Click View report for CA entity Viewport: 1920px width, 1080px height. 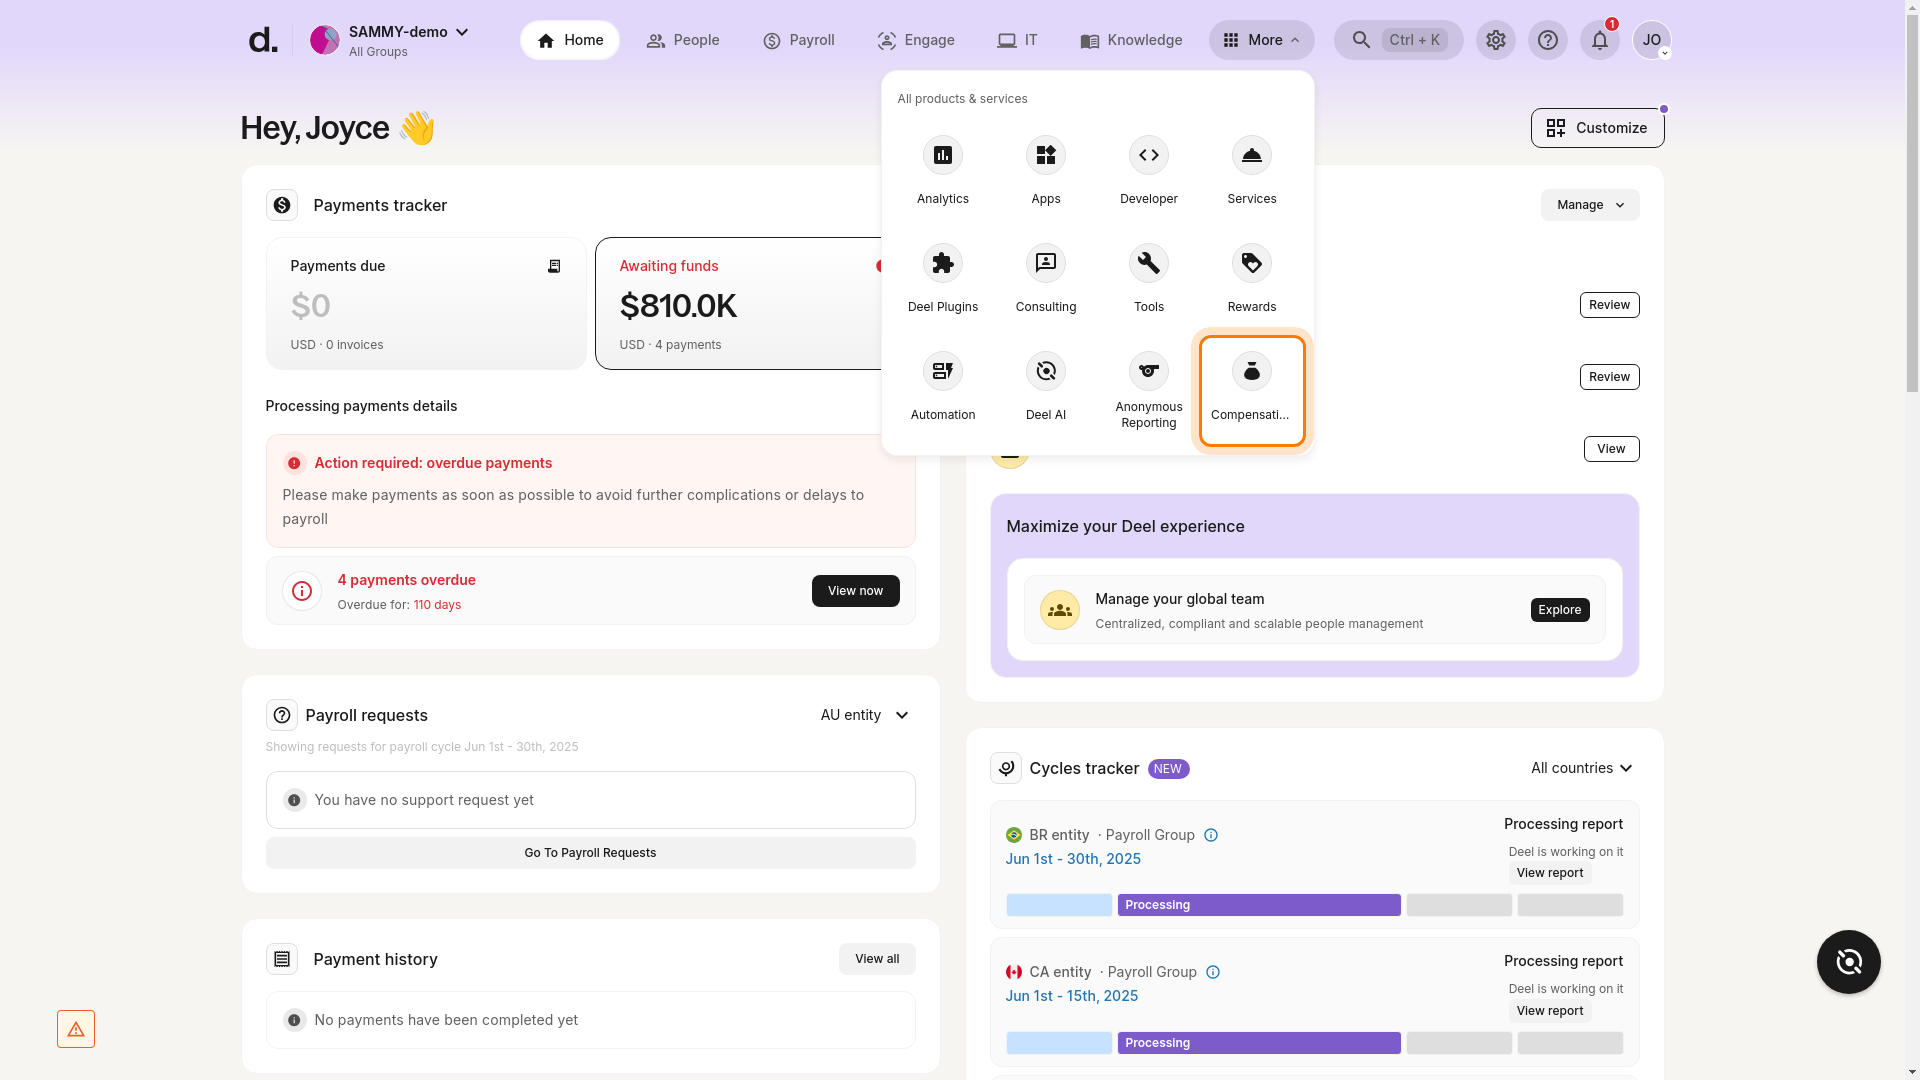click(1549, 1011)
